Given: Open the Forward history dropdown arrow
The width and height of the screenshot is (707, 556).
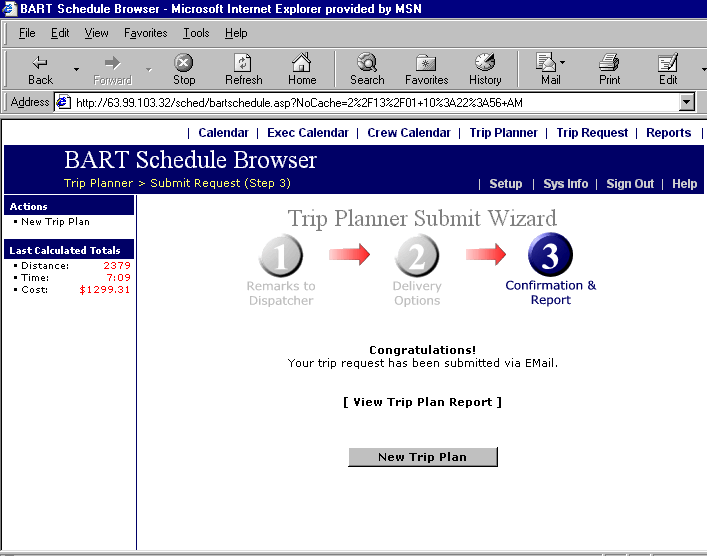Looking at the screenshot, I should coord(148,69).
